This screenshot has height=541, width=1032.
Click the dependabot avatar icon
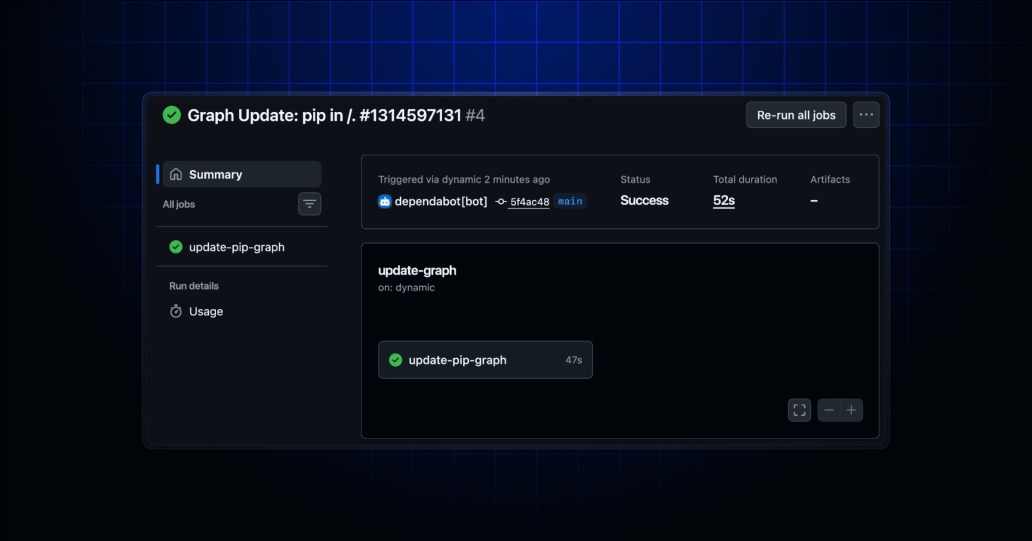click(x=385, y=201)
